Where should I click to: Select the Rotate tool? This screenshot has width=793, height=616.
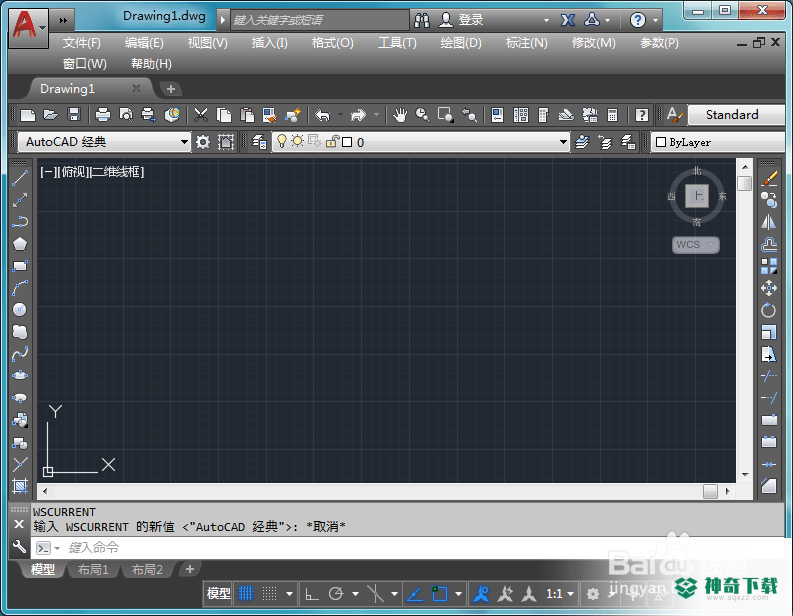click(x=769, y=310)
